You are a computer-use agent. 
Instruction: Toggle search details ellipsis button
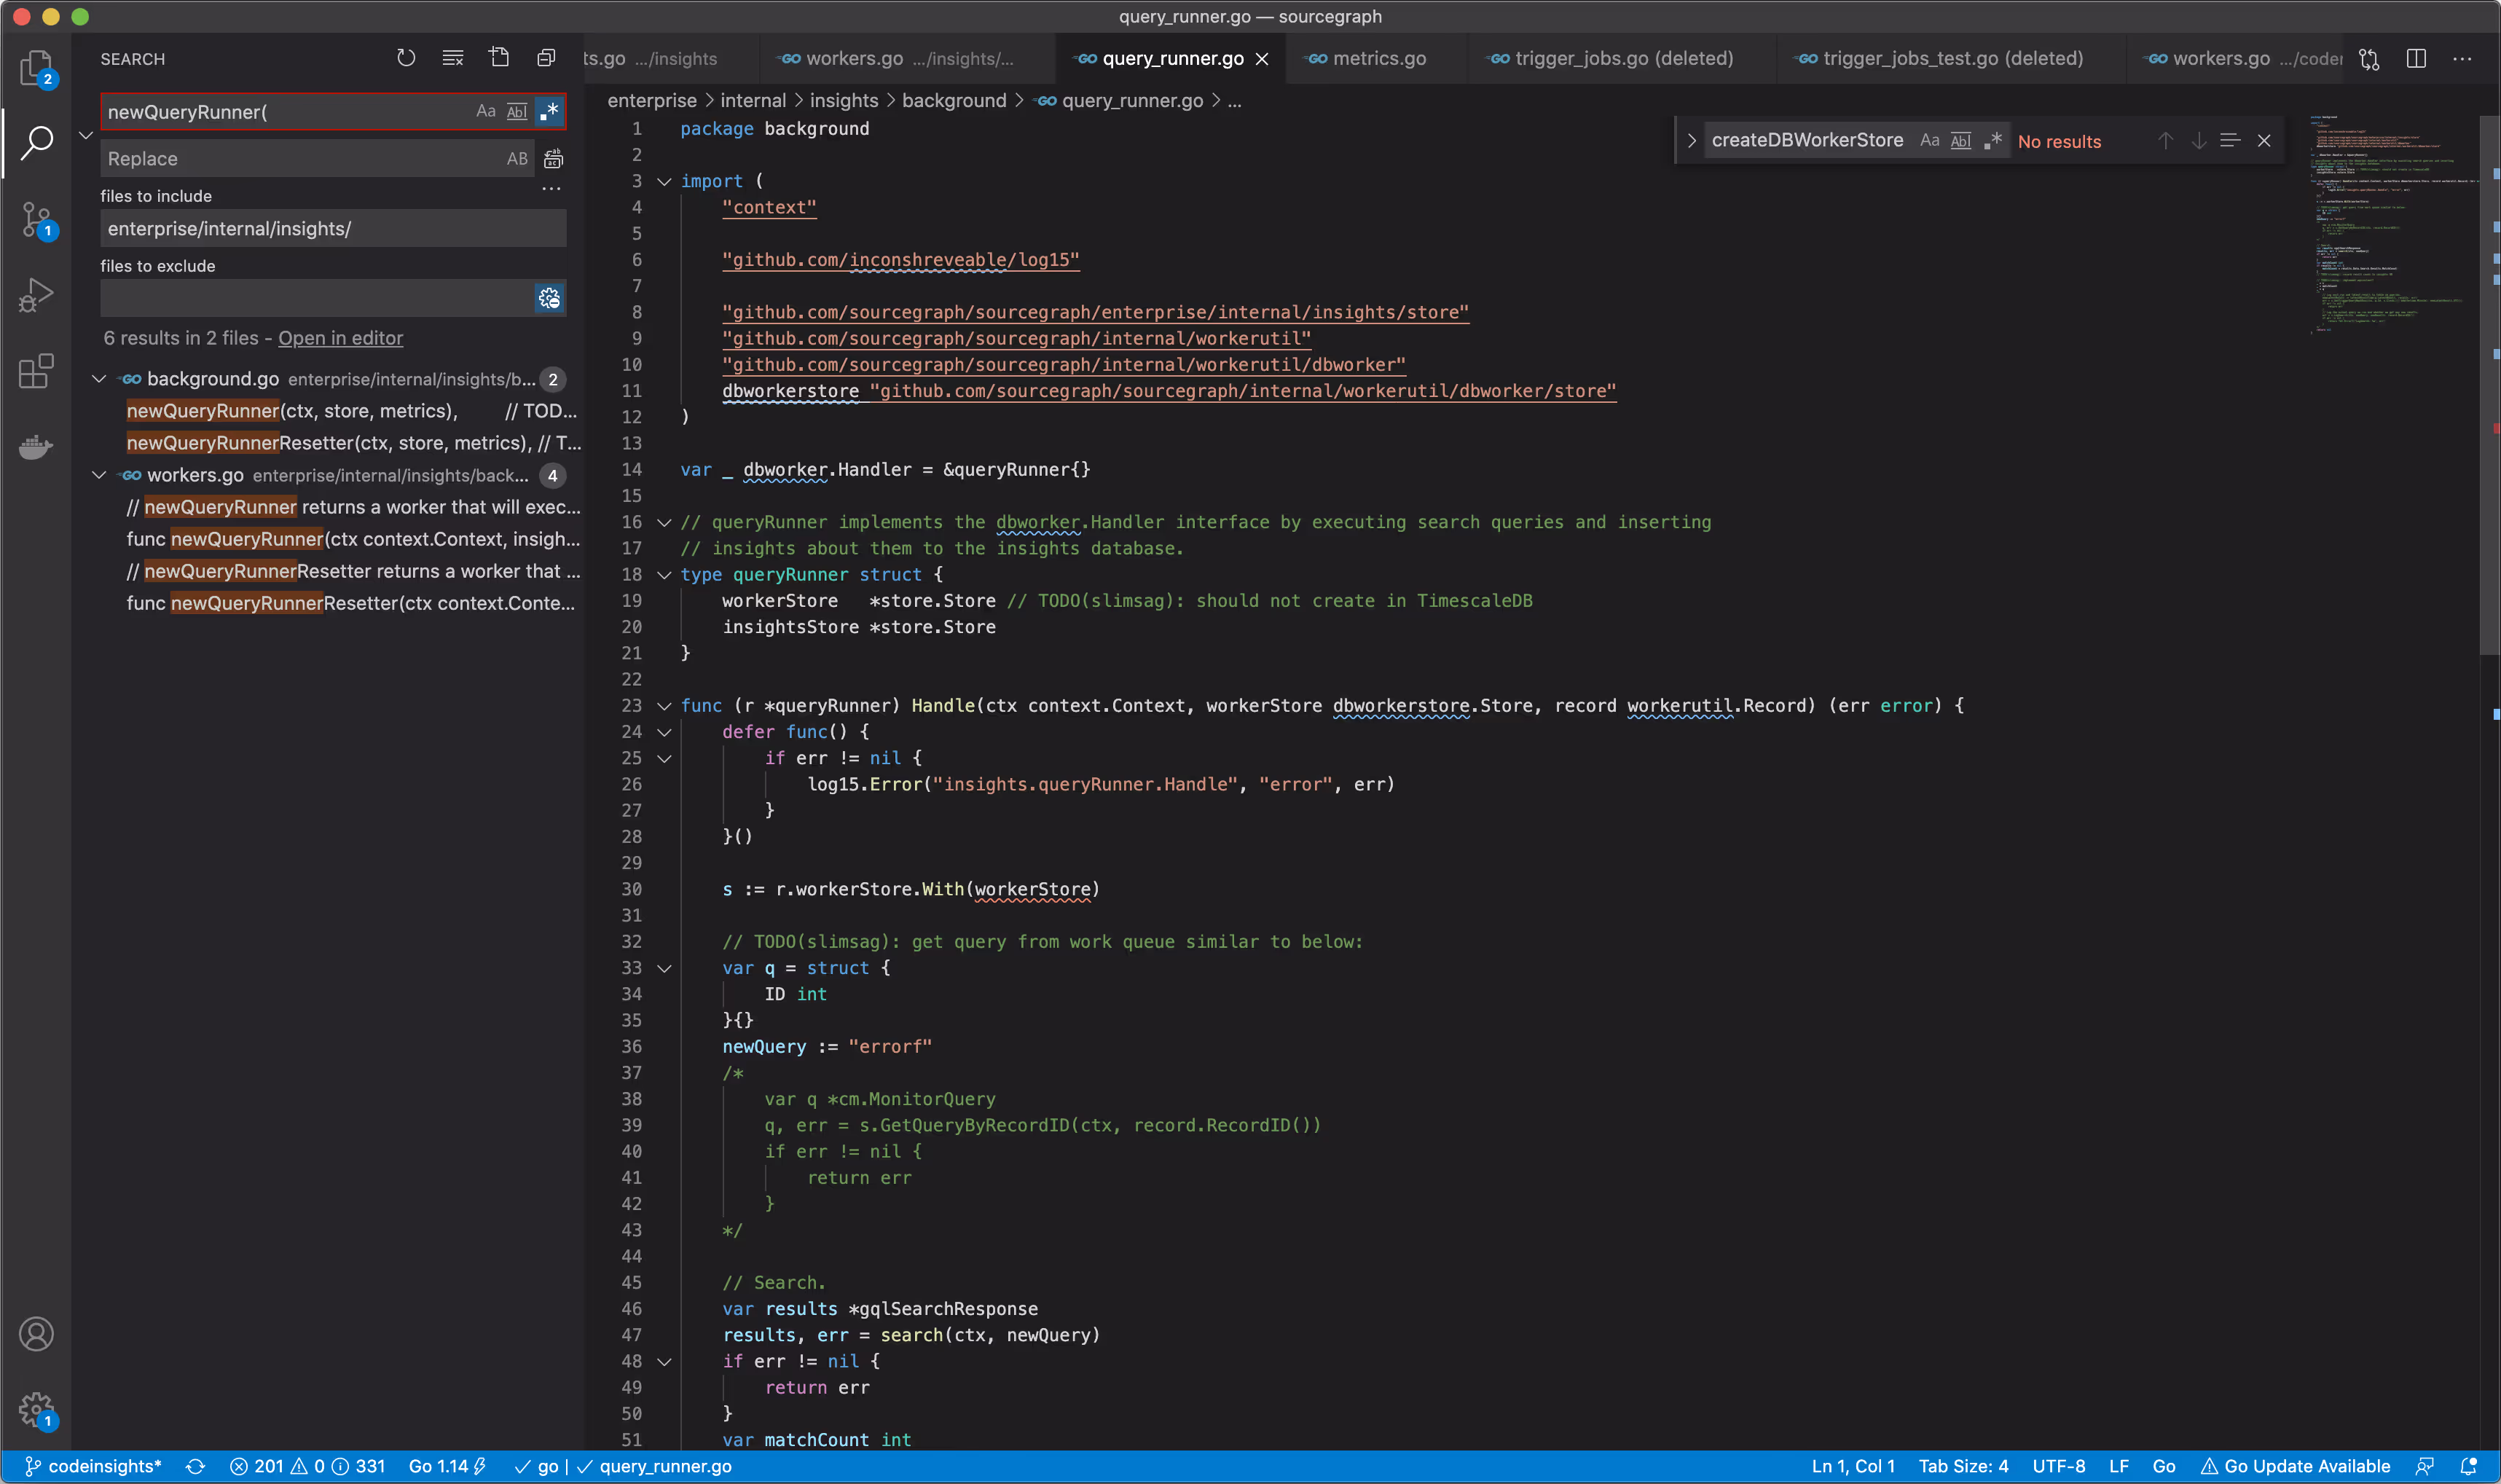coord(551,189)
